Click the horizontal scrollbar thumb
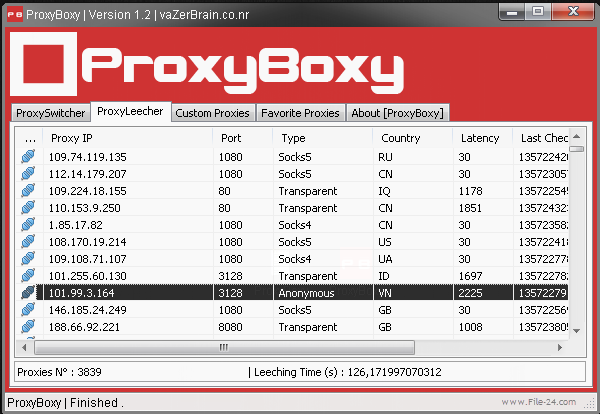 click(224, 347)
